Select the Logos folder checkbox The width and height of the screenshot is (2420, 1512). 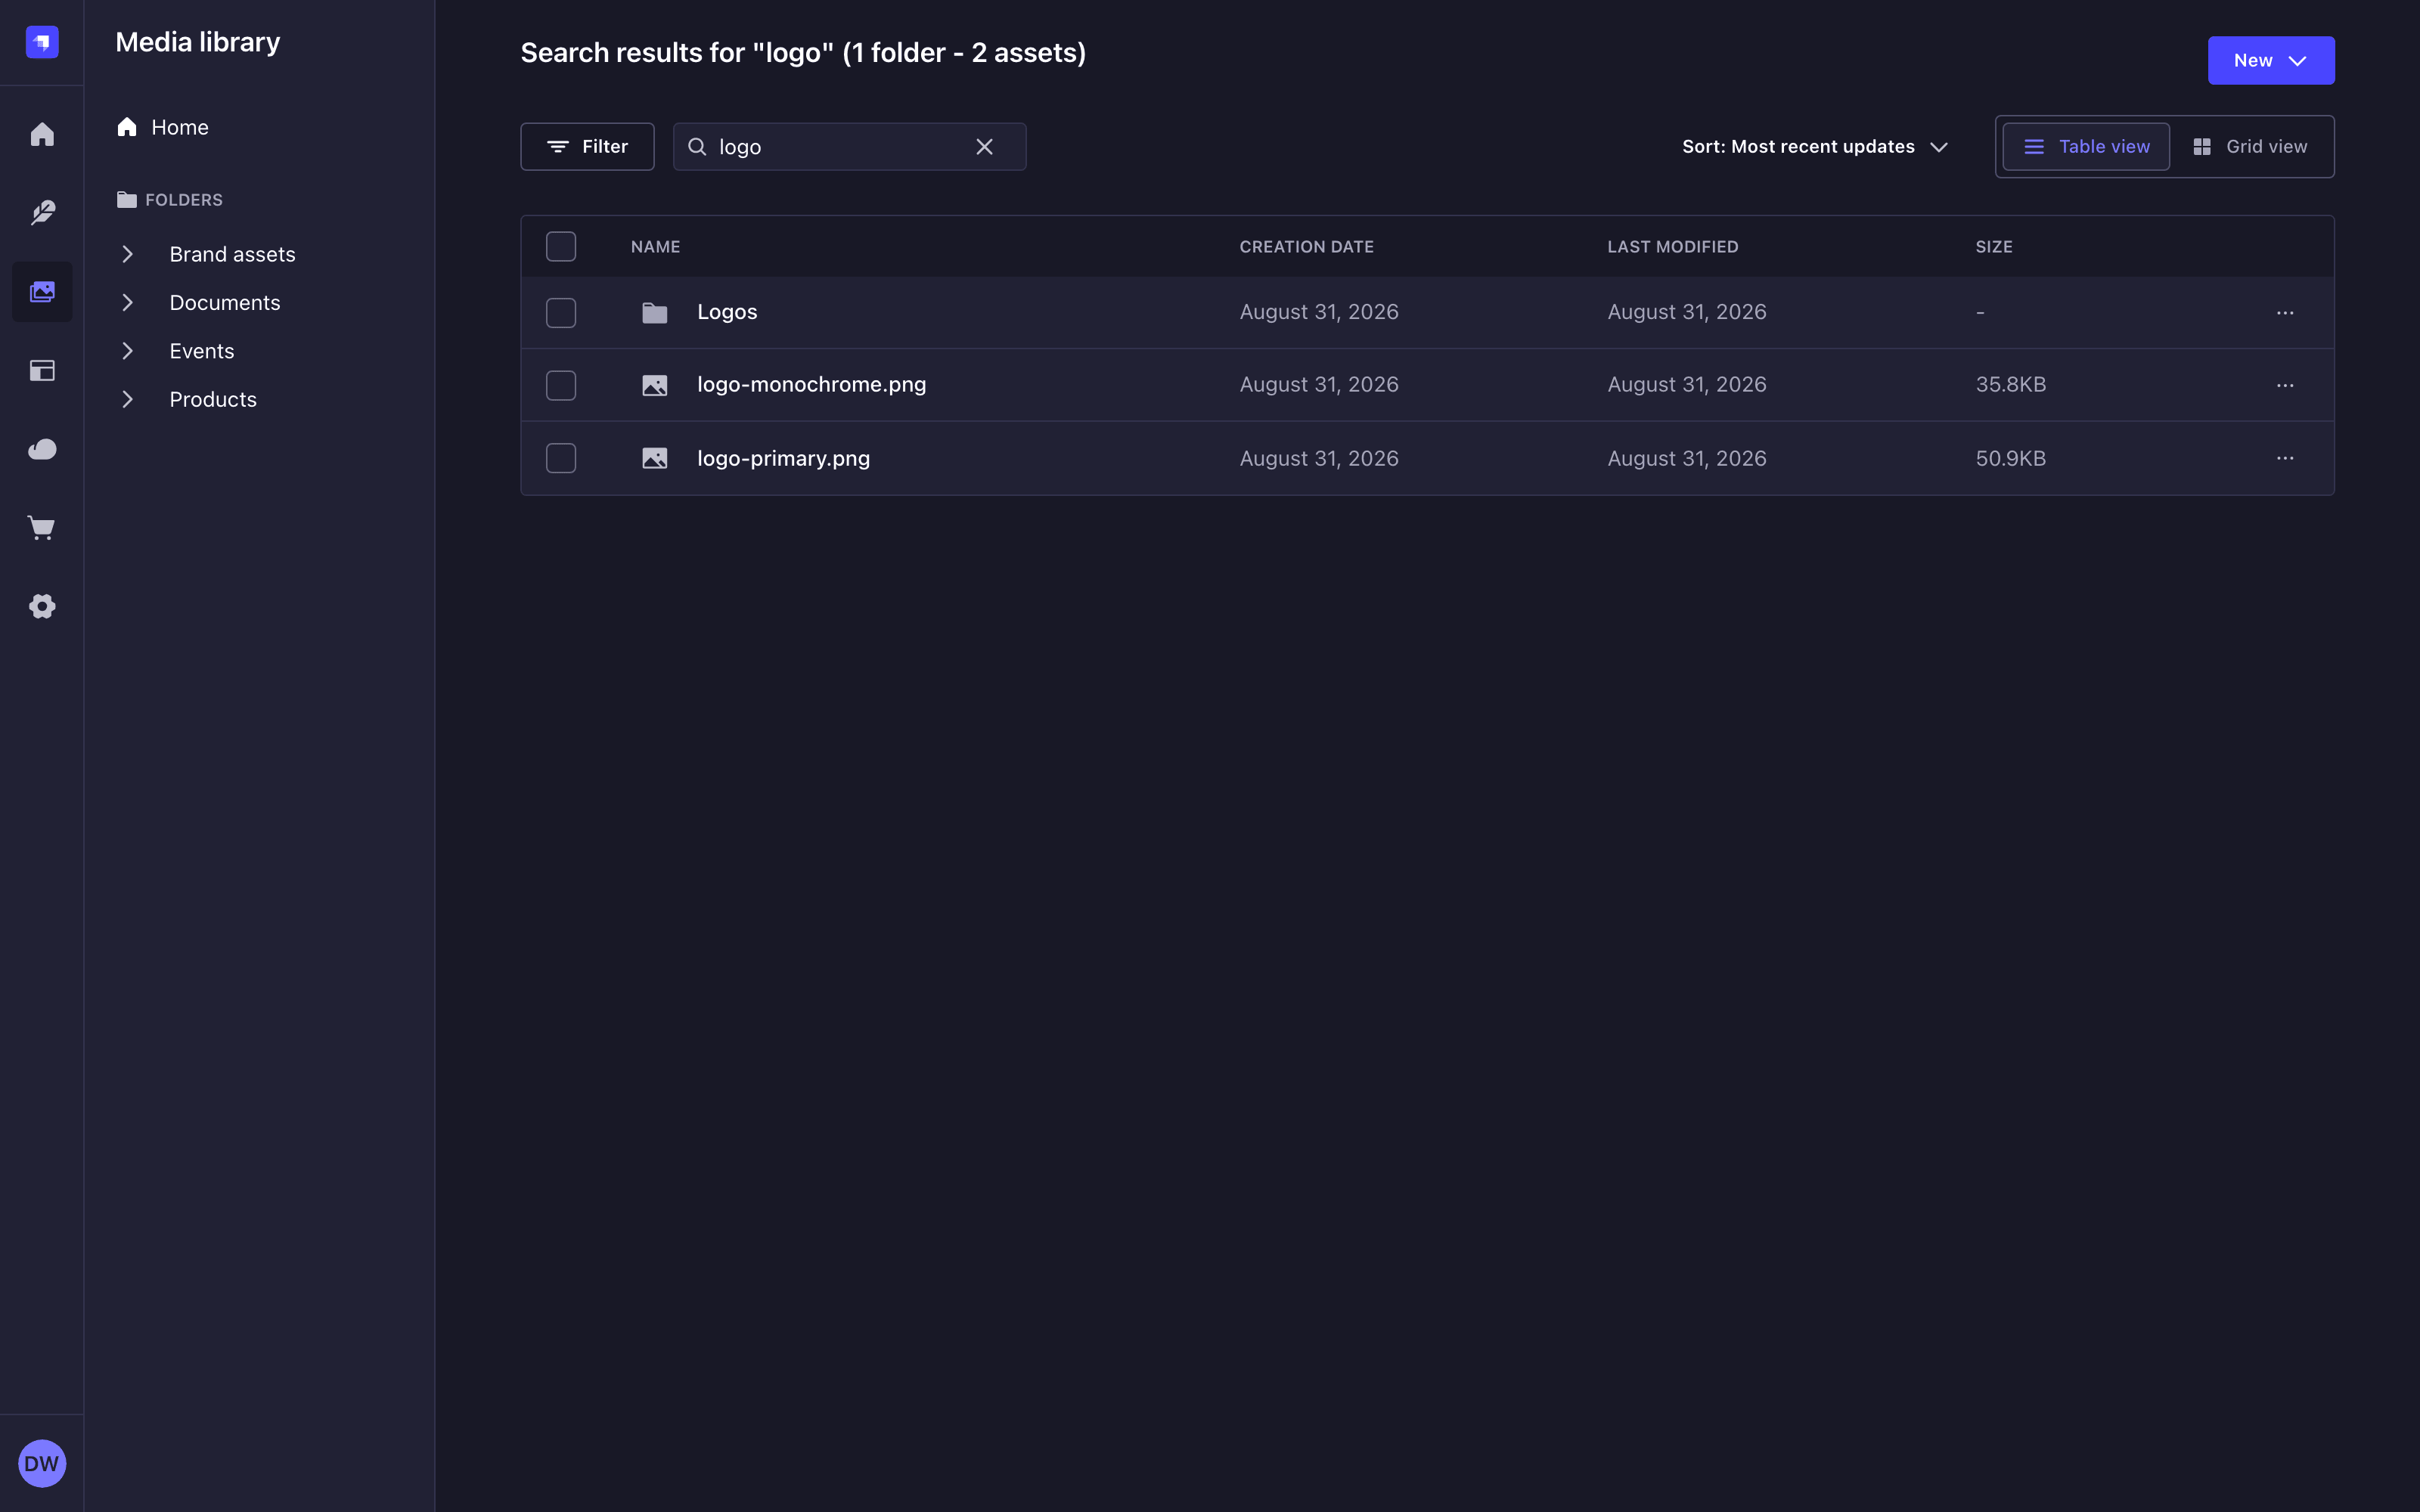(x=561, y=313)
